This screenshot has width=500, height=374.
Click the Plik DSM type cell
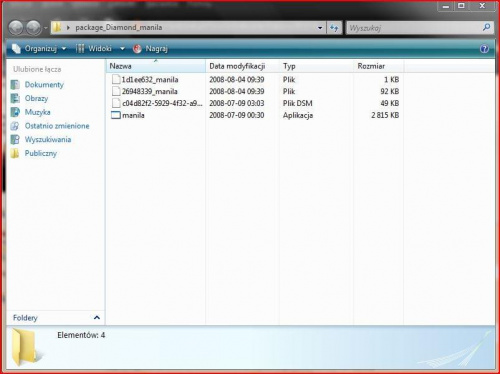(298, 103)
